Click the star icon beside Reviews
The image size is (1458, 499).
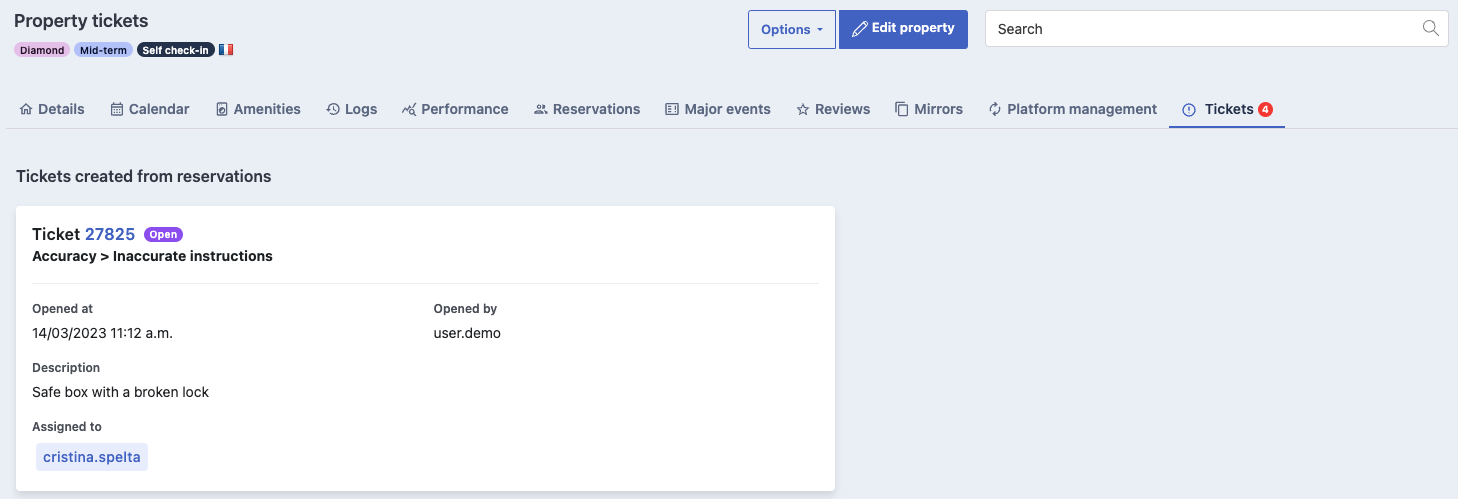[803, 109]
